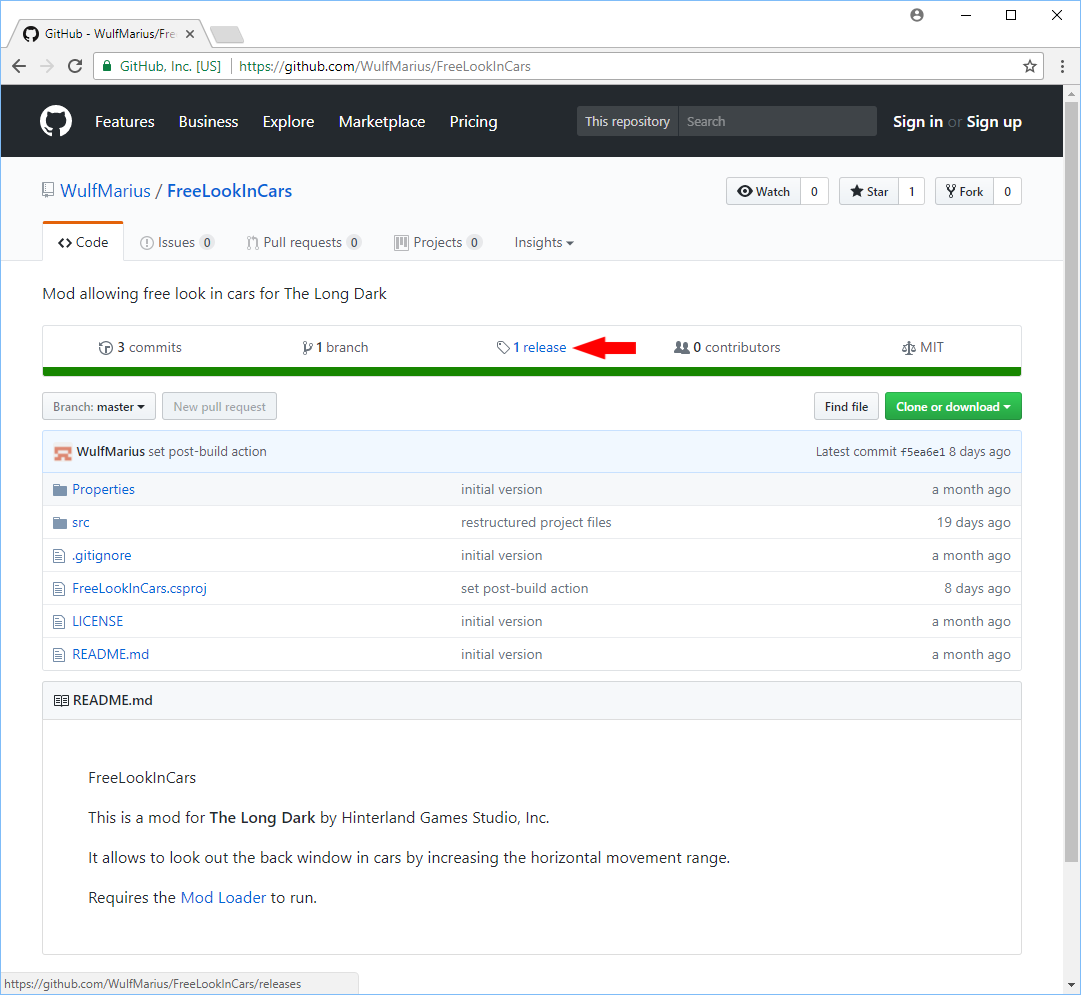Star the FreeLookInCars repository
Screen dimensions: 1081x995
point(869,192)
